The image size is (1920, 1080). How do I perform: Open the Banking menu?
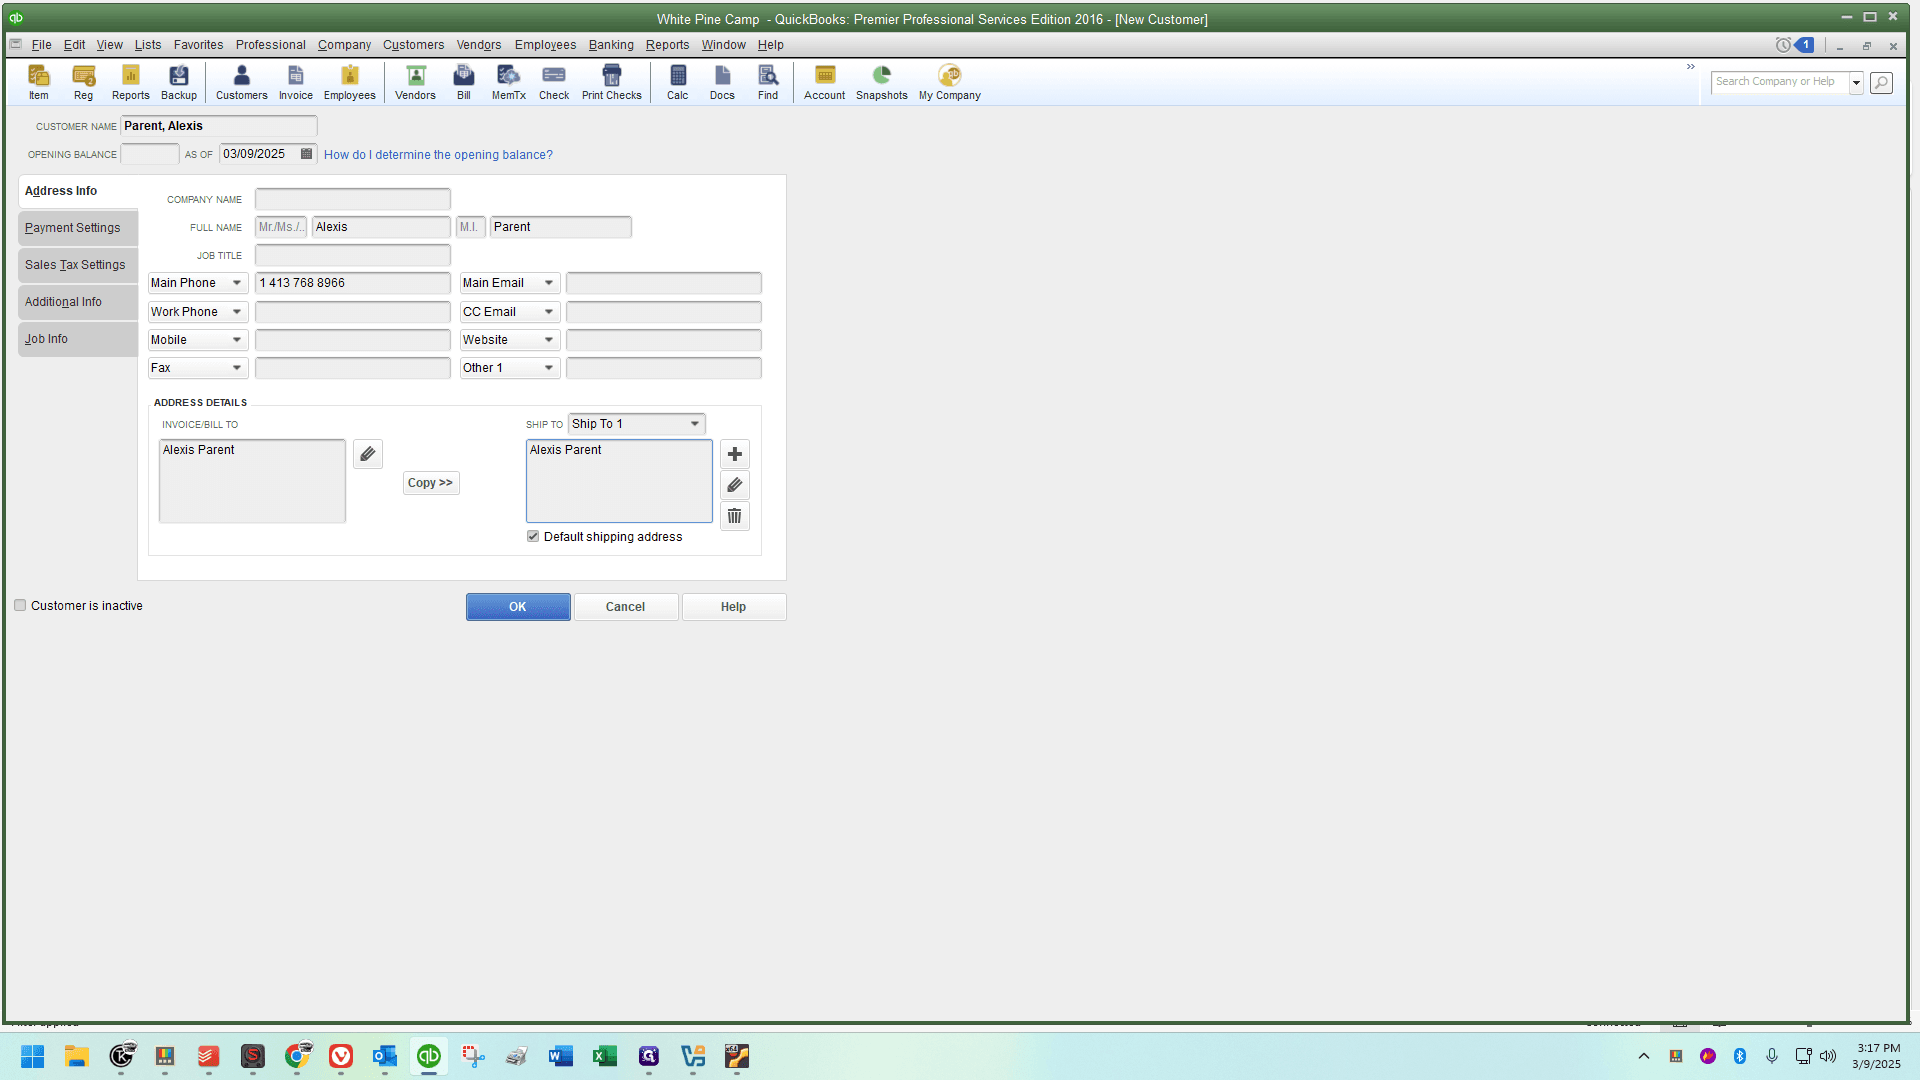point(611,45)
